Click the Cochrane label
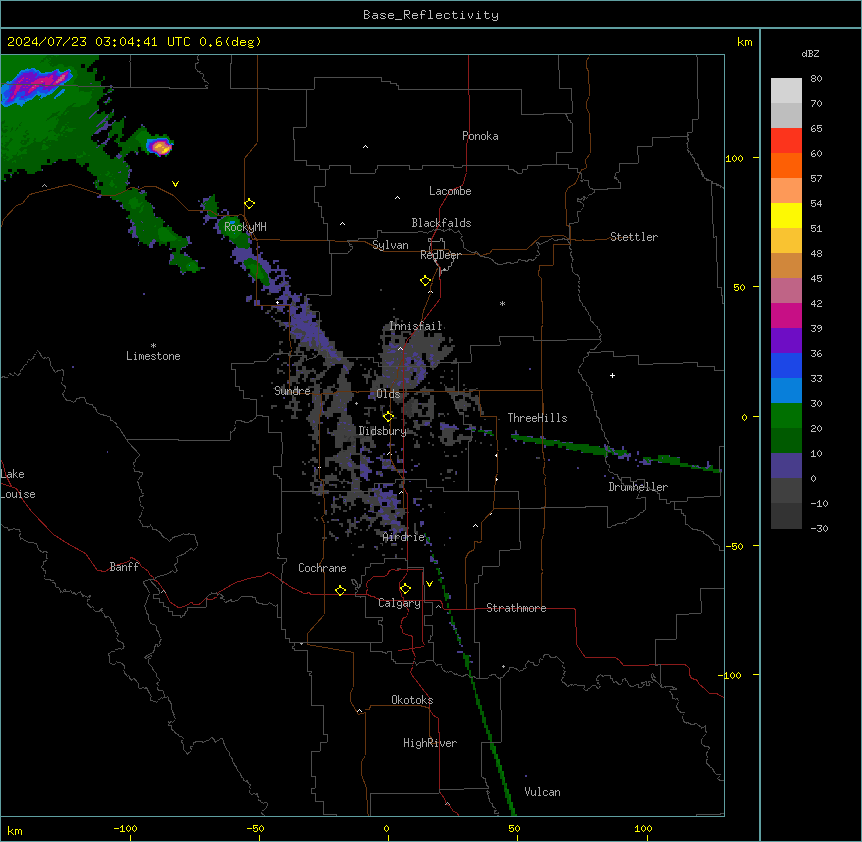 322,568
